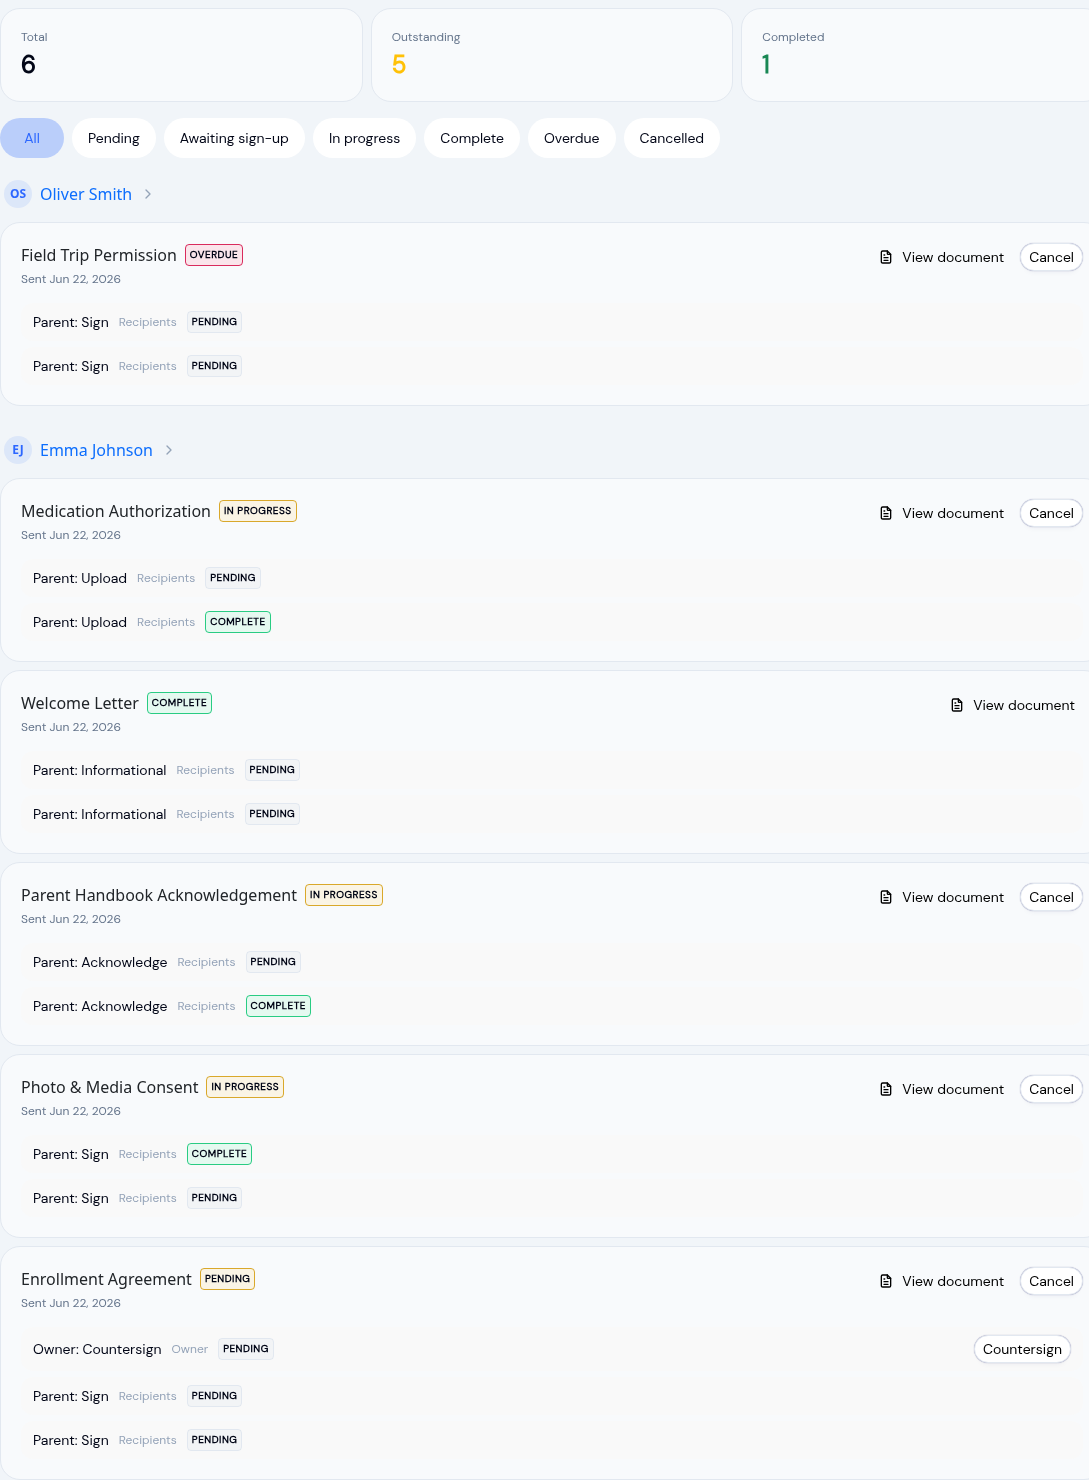Screen dimensions: 1089x1480
Task: Click COMPLETE badge under Photo & Media Consent
Action: pyautogui.click(x=219, y=1154)
